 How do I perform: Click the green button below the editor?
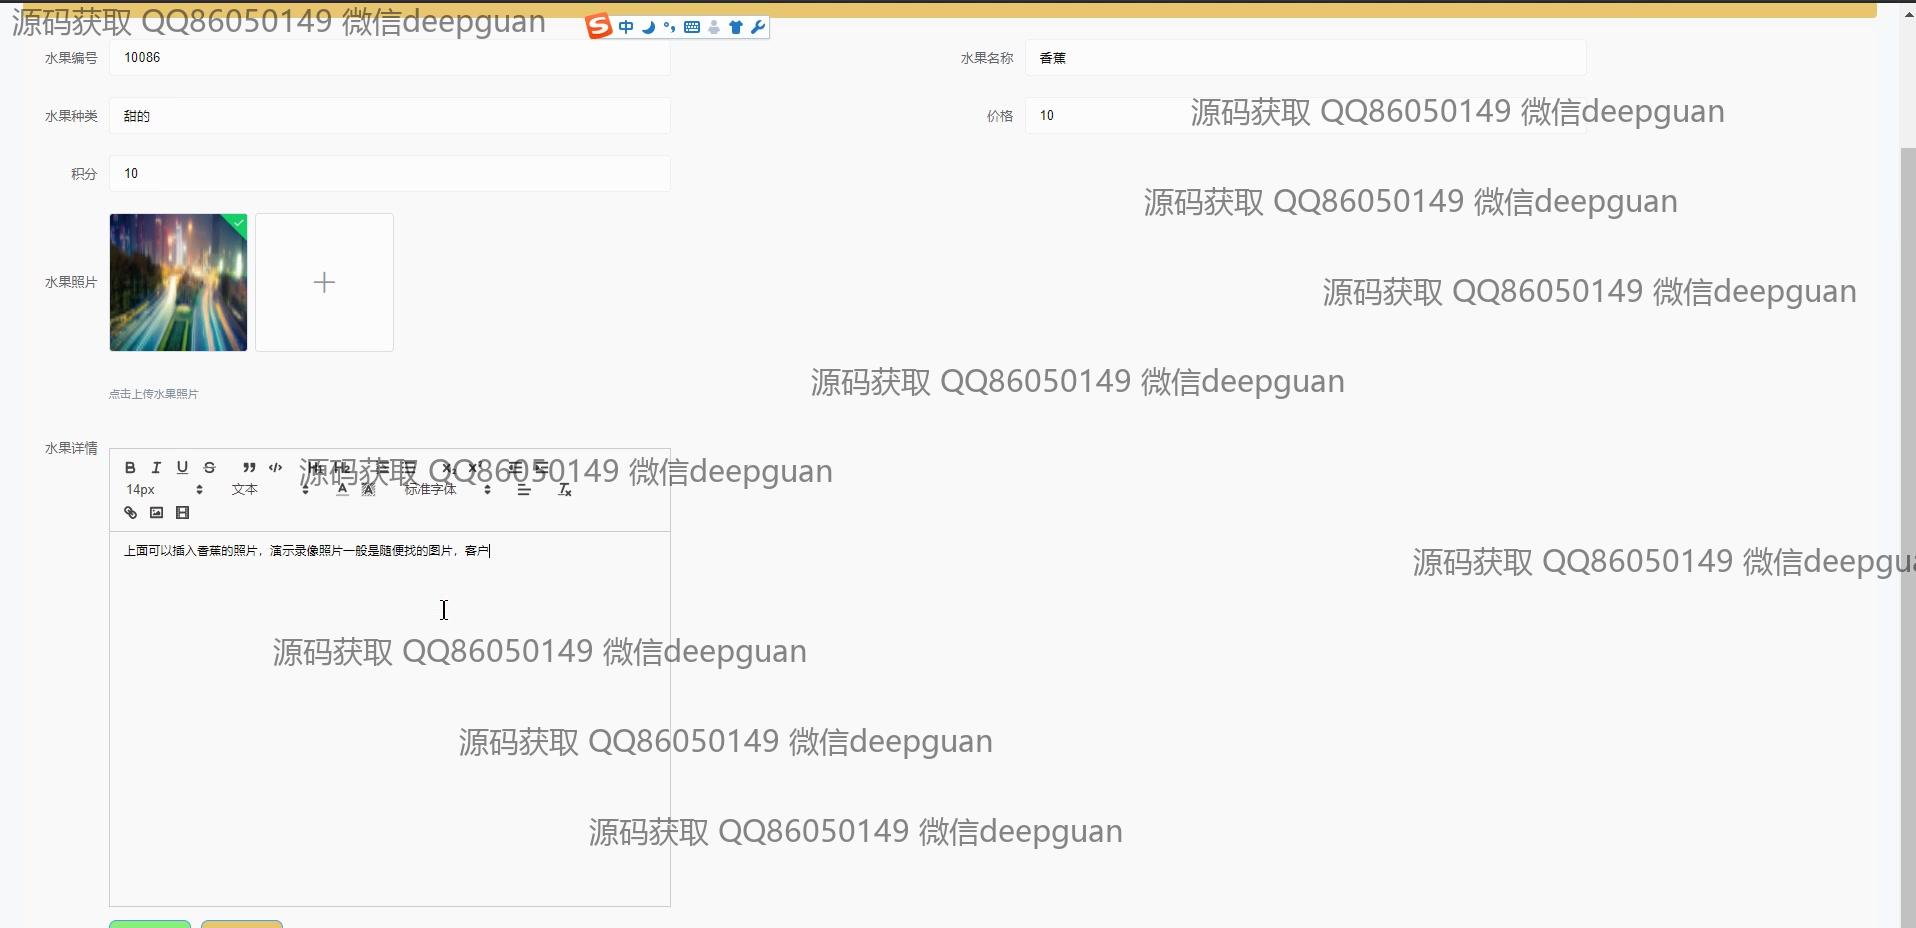click(x=150, y=924)
